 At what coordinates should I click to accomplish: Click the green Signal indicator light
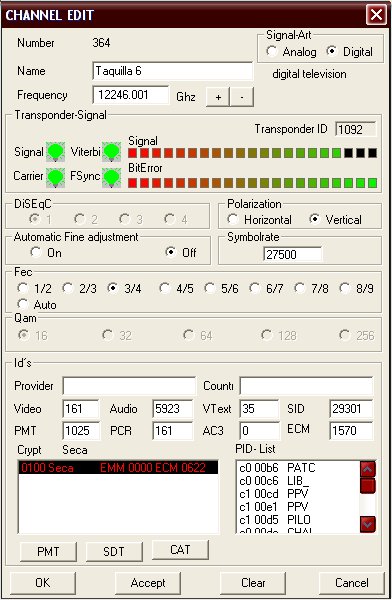pyautogui.click(x=56, y=152)
